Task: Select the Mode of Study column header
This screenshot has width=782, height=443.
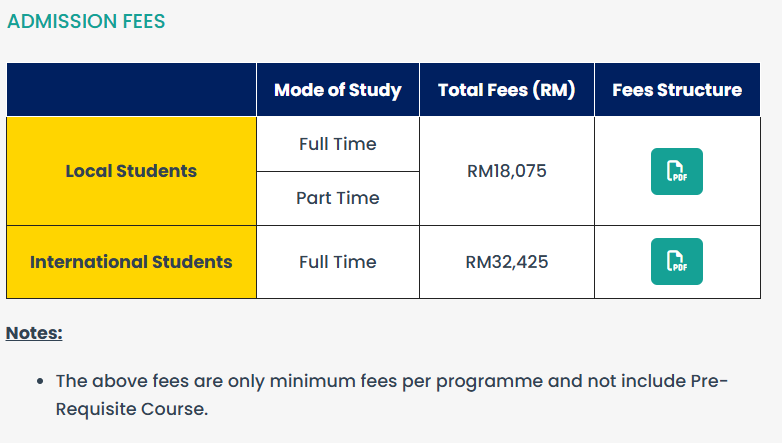Action: tap(337, 90)
